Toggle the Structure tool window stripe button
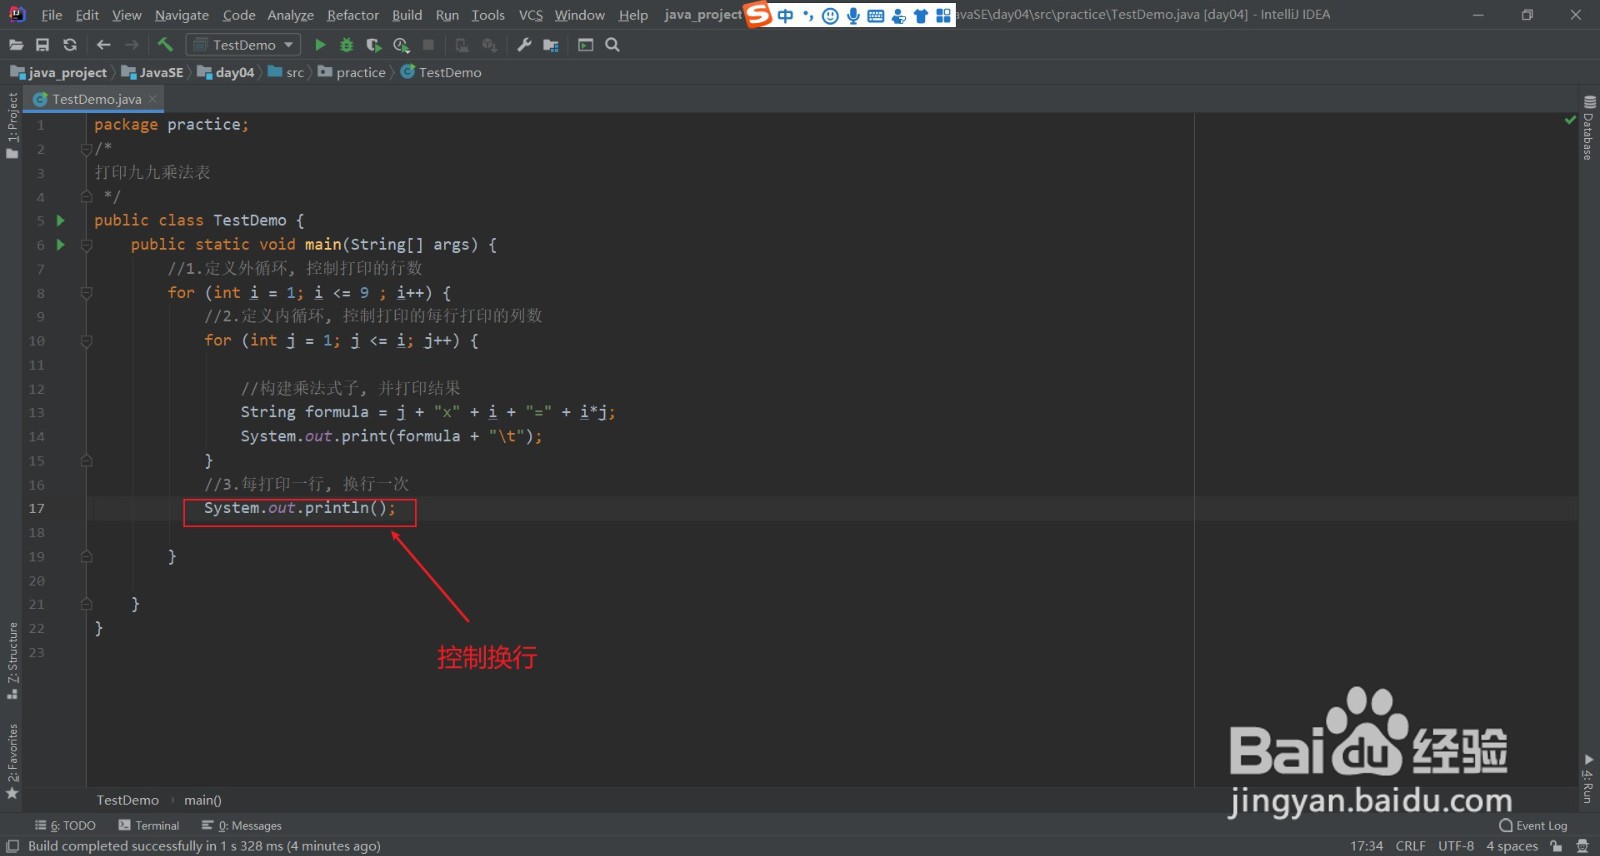This screenshot has height=856, width=1600. (x=12, y=661)
